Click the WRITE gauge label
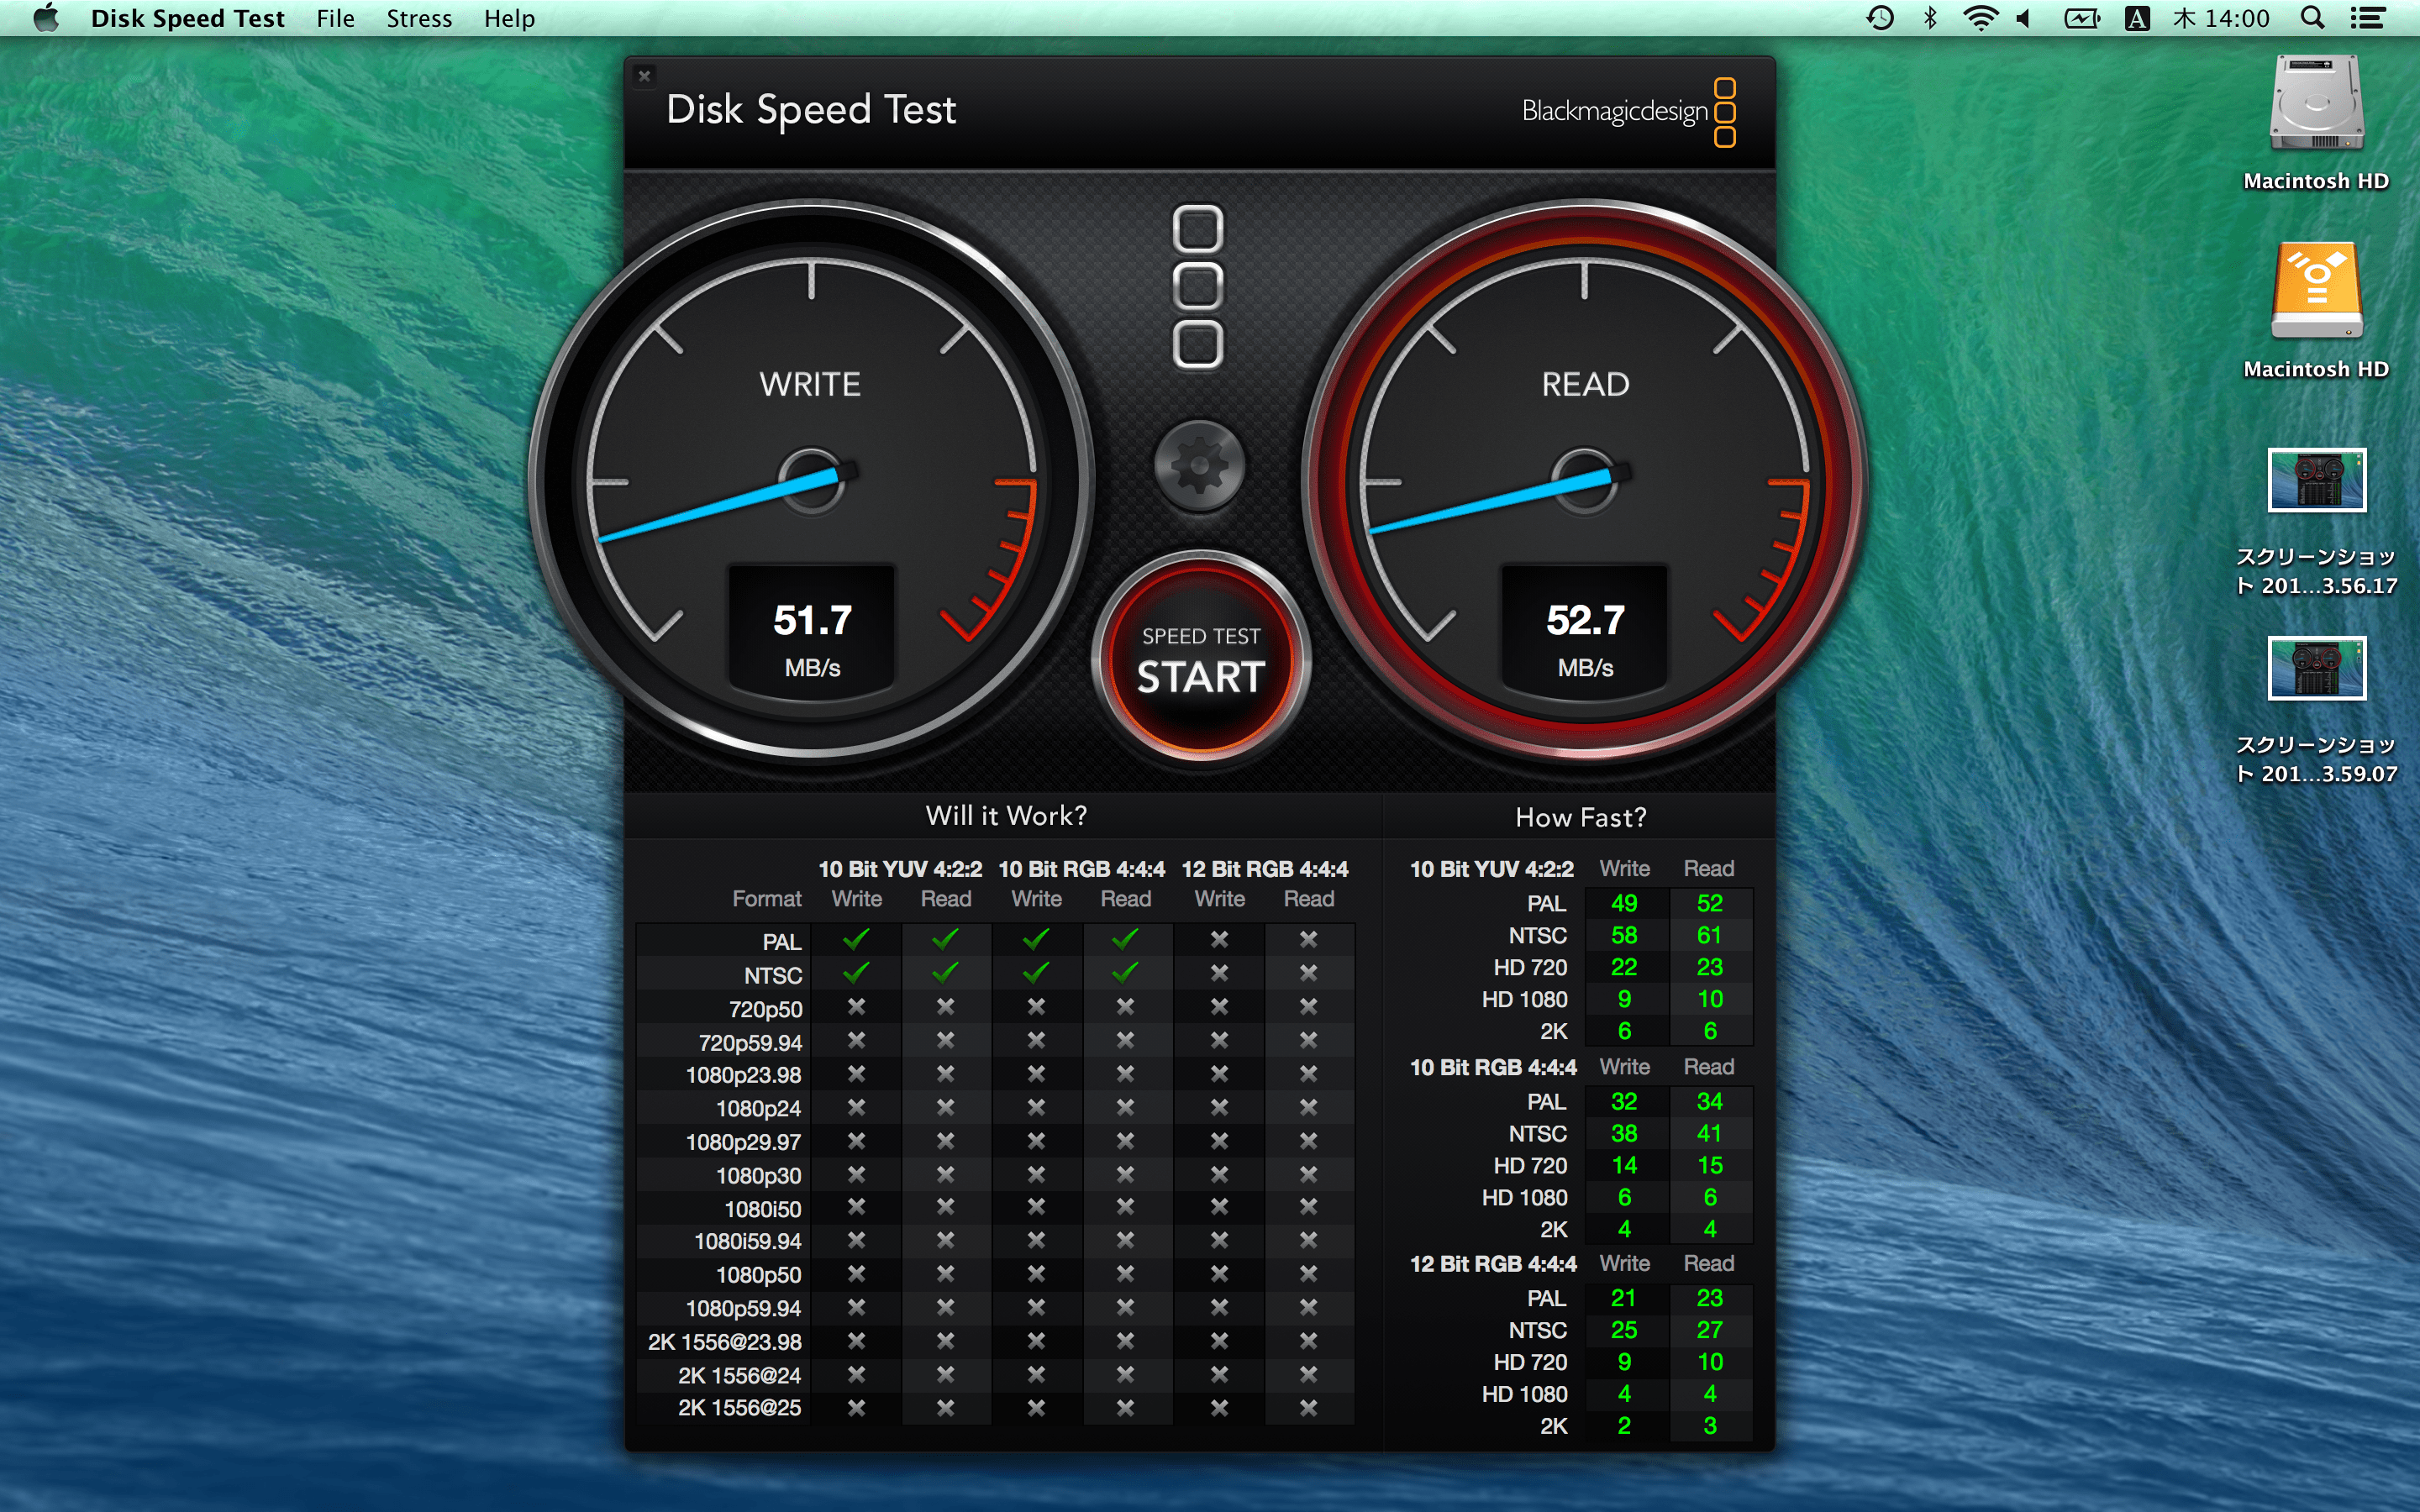The image size is (2420, 1512). click(810, 384)
